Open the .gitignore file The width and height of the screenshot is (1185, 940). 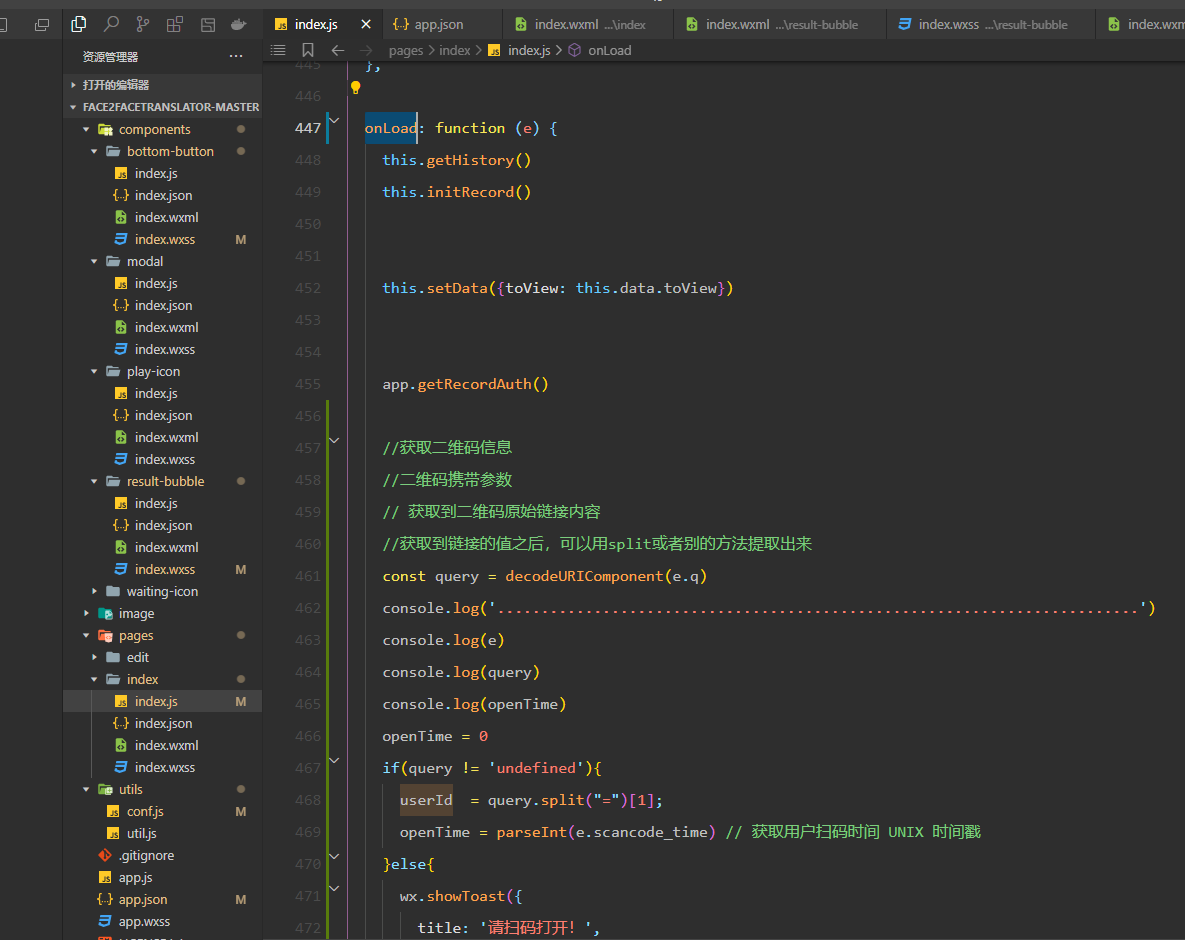pos(146,855)
